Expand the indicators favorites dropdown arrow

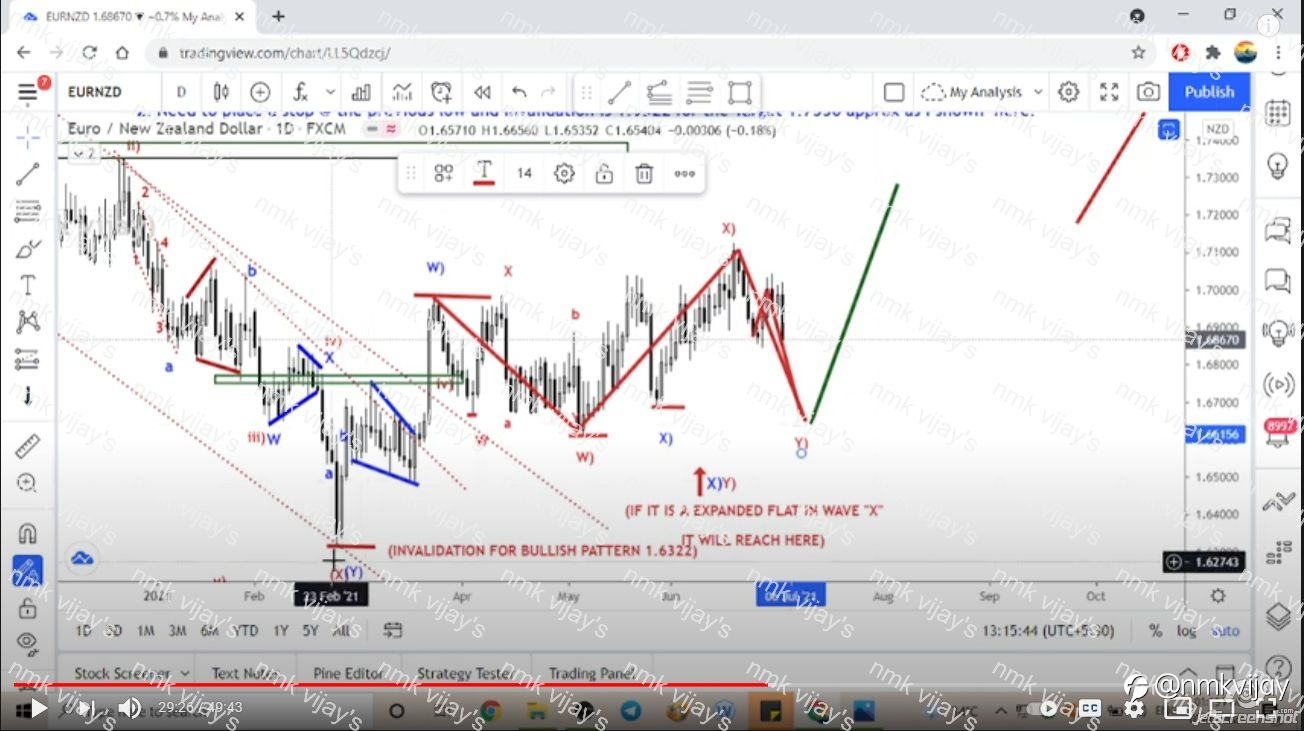pos(331,92)
